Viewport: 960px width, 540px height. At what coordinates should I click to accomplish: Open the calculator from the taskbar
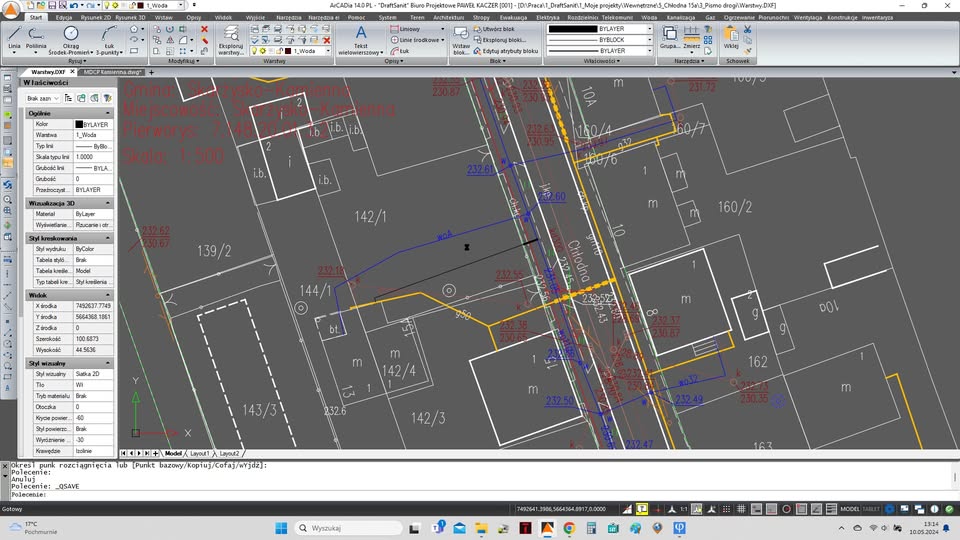pos(591,528)
